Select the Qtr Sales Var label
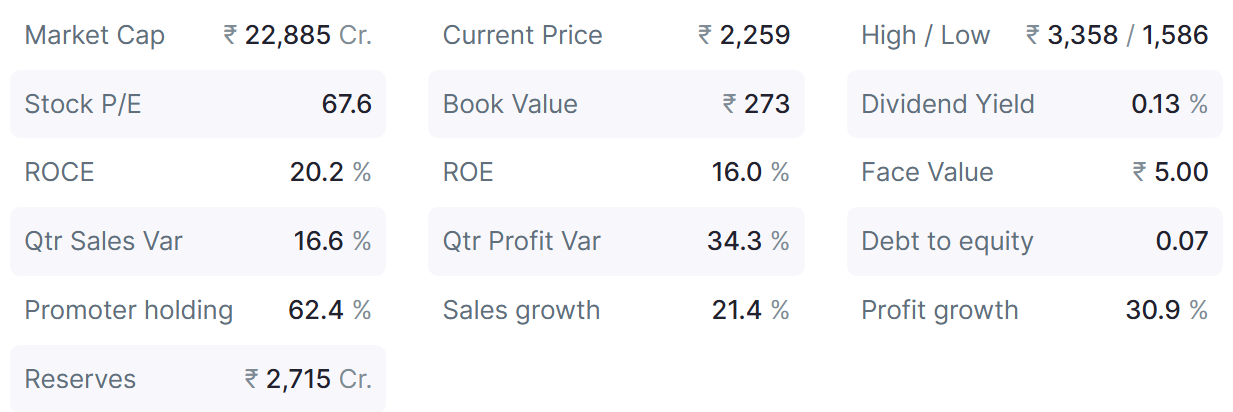 point(104,241)
